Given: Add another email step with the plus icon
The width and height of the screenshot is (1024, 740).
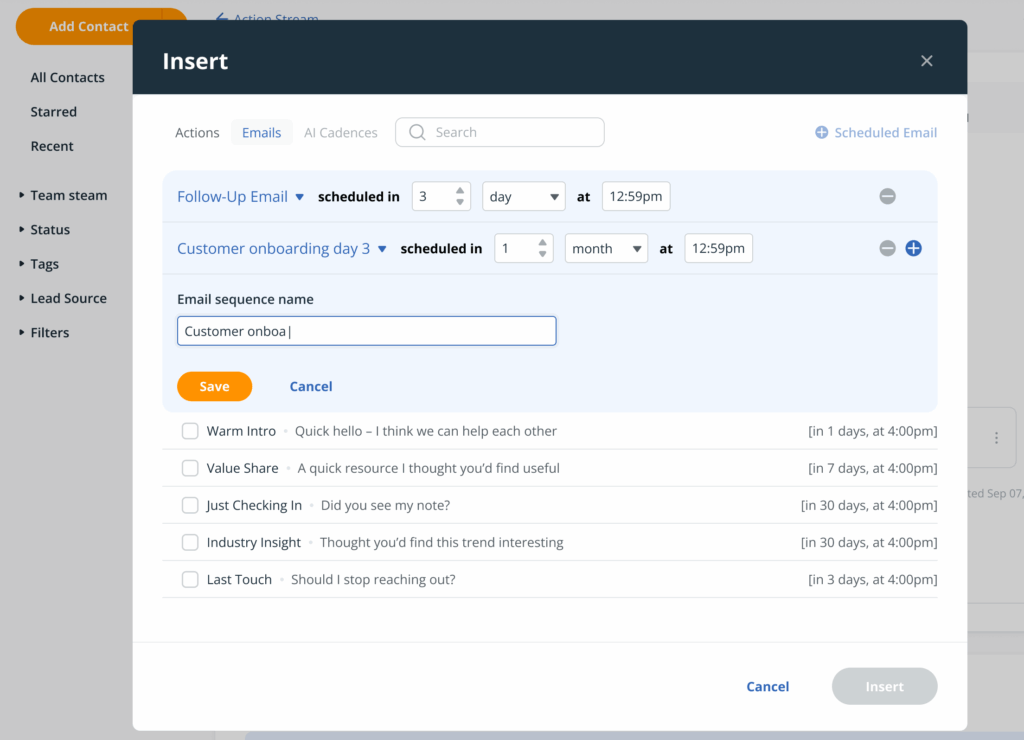Looking at the screenshot, I should [x=913, y=248].
